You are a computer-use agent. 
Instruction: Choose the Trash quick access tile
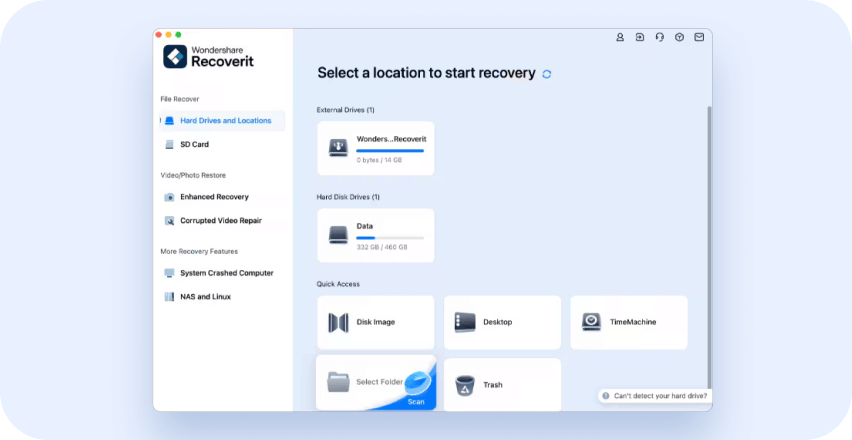click(503, 385)
